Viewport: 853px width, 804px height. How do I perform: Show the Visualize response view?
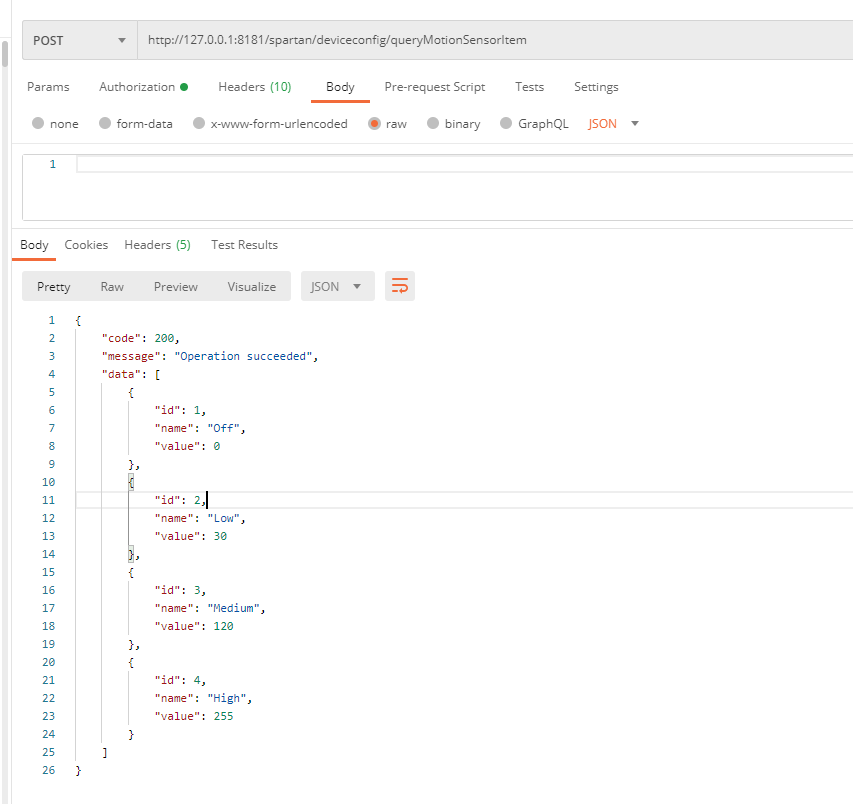(x=251, y=286)
